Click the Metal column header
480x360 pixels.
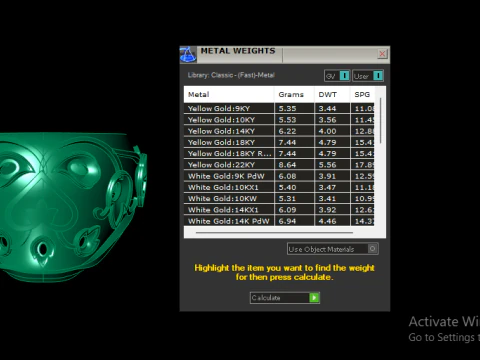[229, 95]
